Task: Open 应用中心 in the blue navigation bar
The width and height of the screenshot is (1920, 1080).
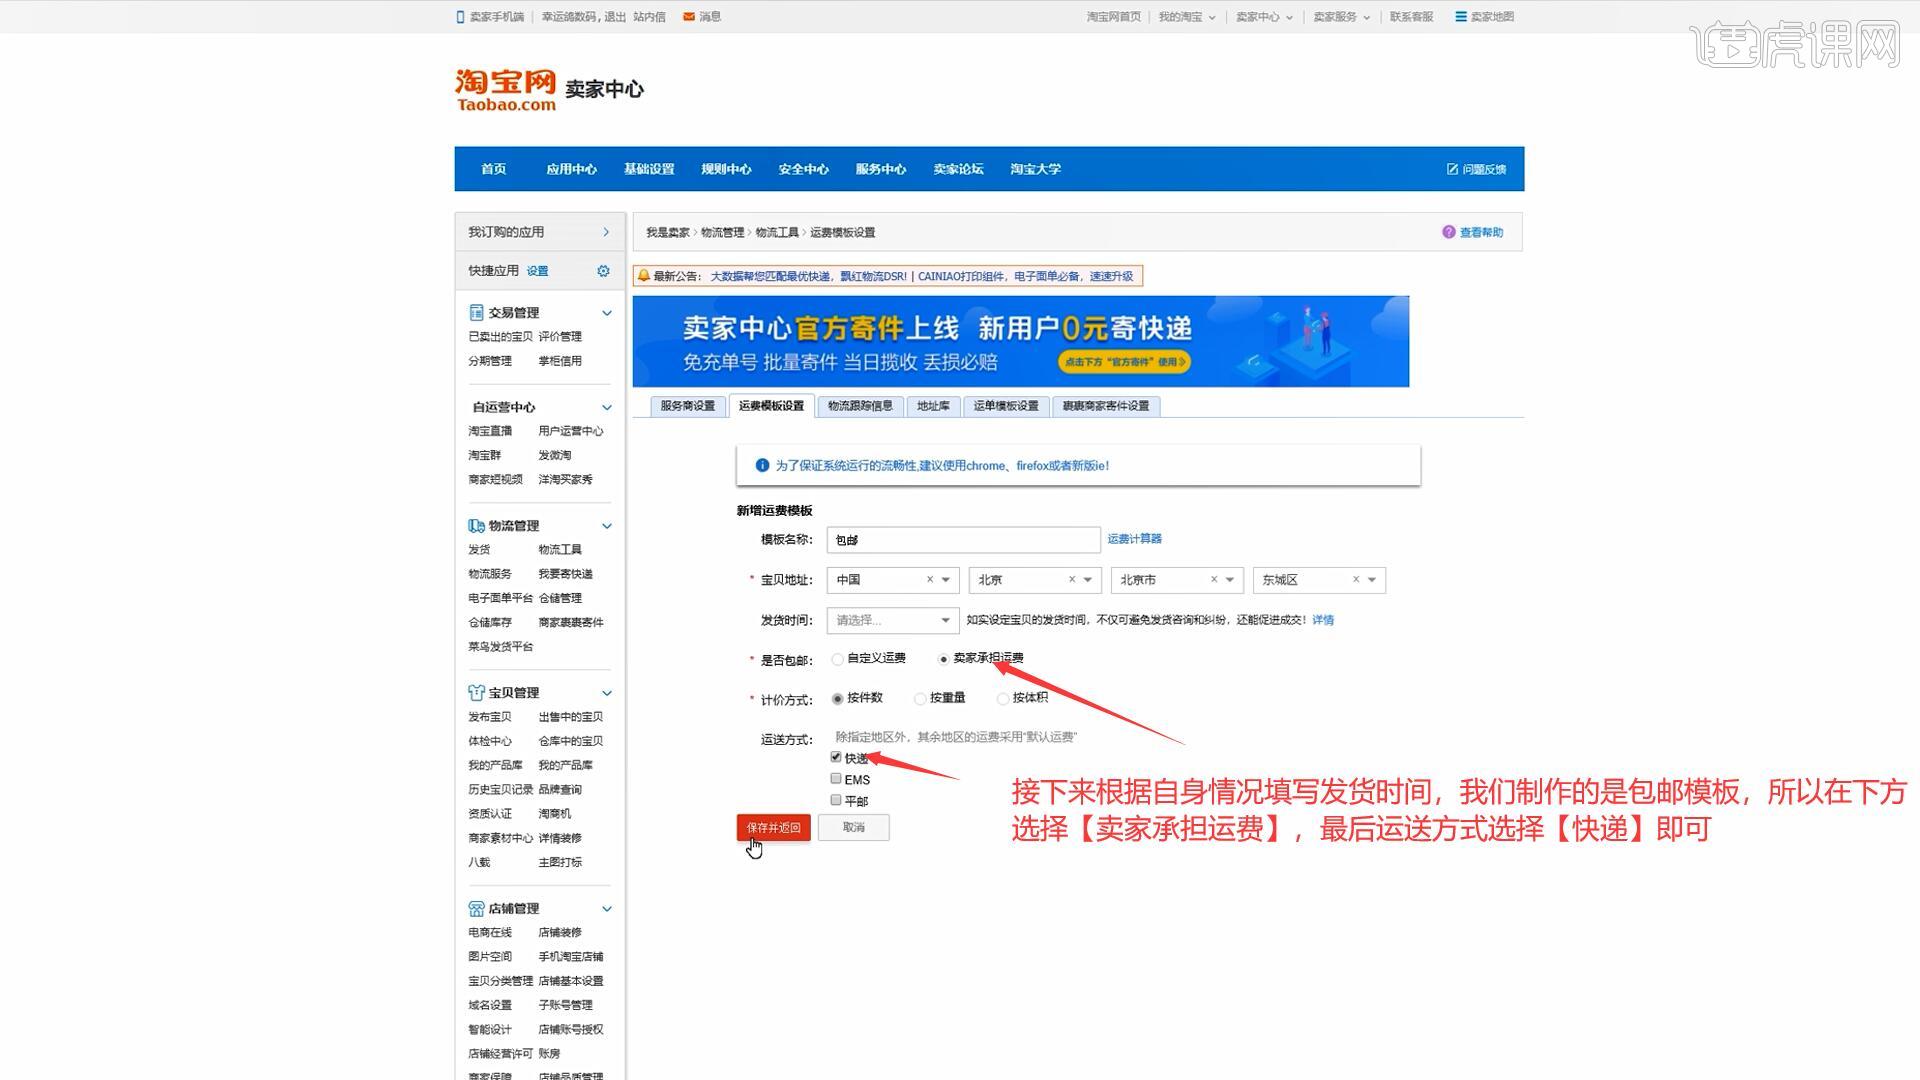Action: click(571, 169)
